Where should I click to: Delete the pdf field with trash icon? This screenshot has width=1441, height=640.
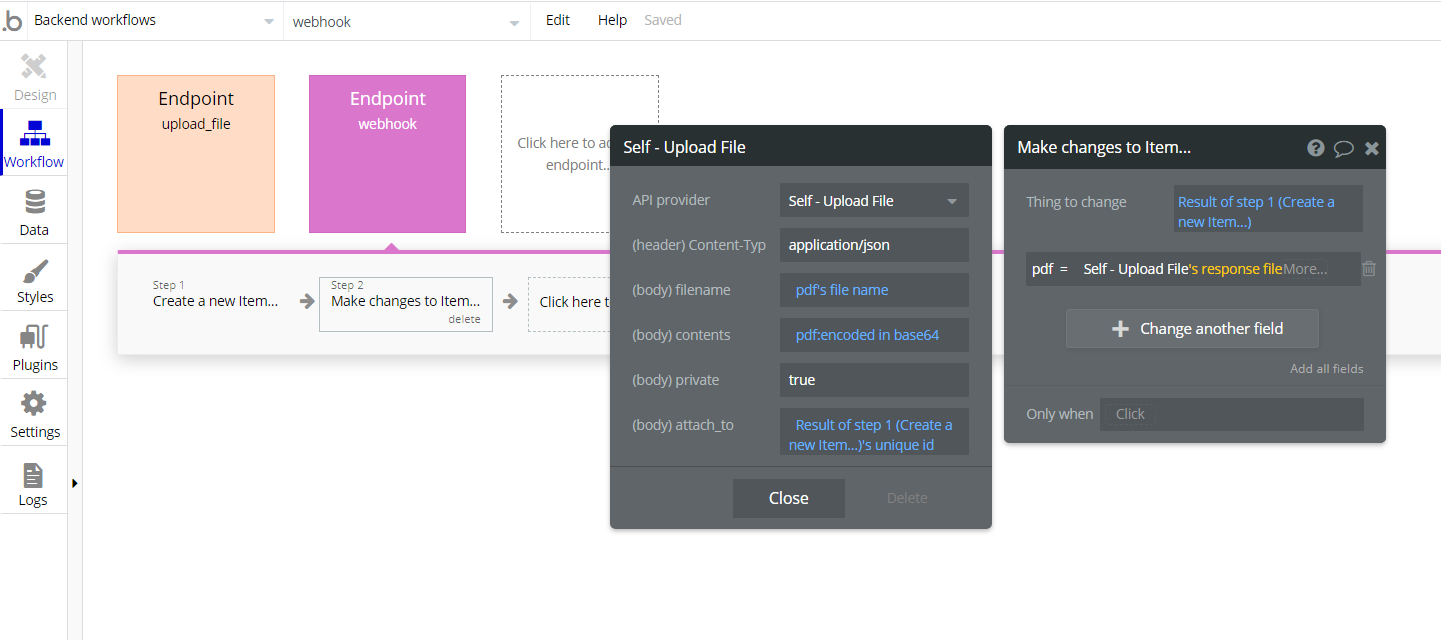point(1369,269)
